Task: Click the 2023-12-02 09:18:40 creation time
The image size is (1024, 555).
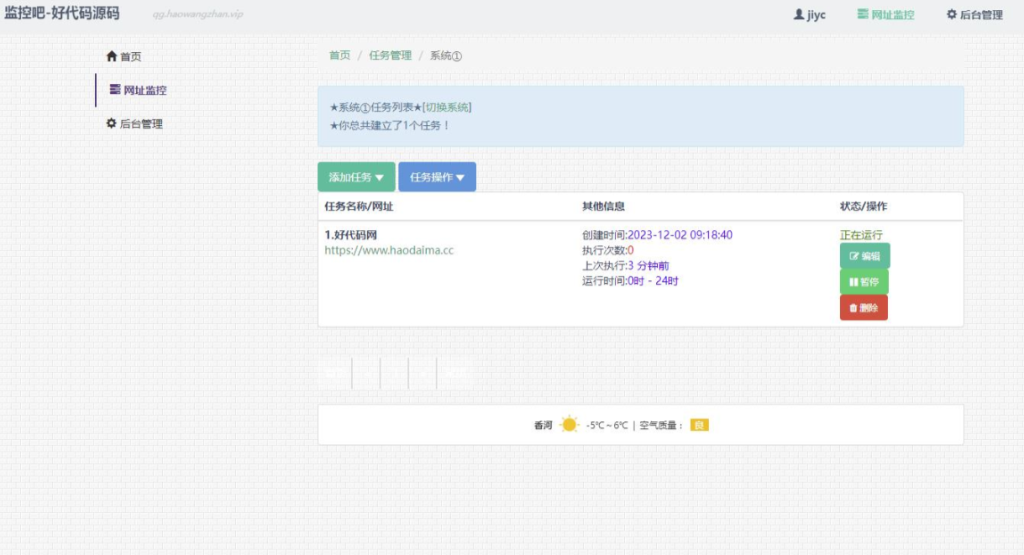Action: 680,235
